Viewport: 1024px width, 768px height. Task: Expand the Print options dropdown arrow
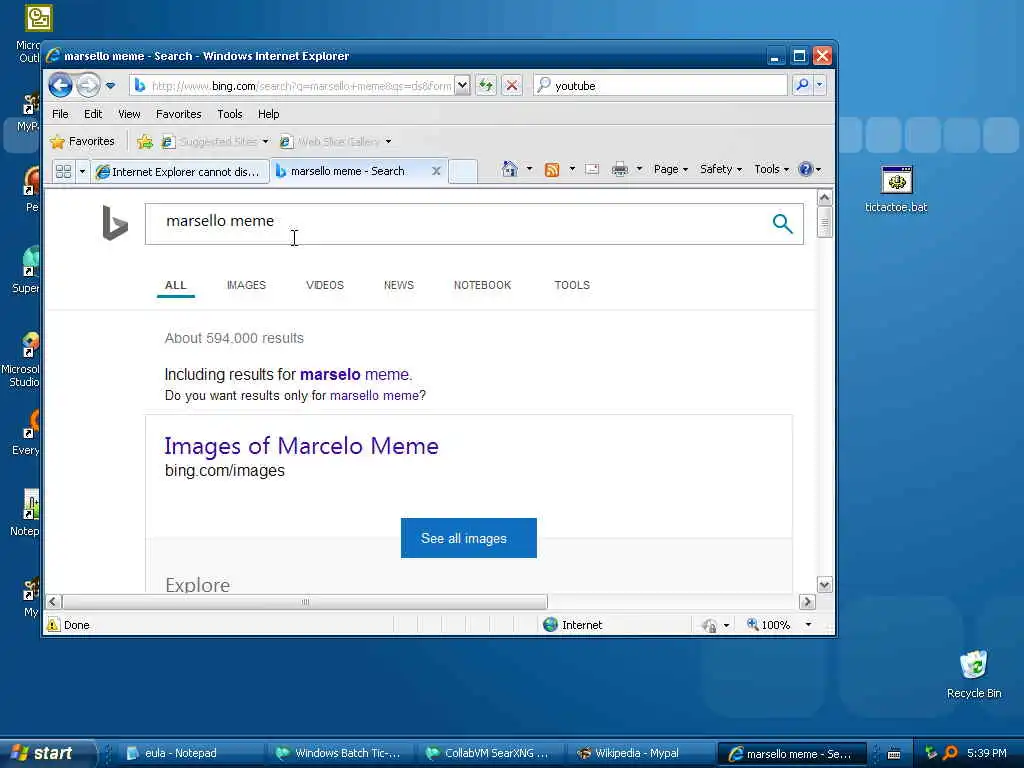639,170
